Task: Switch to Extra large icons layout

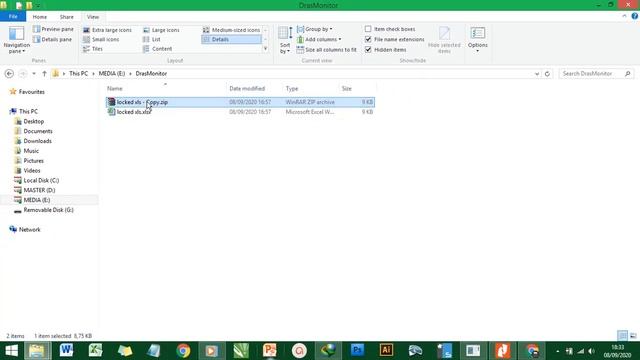Action: (x=107, y=30)
